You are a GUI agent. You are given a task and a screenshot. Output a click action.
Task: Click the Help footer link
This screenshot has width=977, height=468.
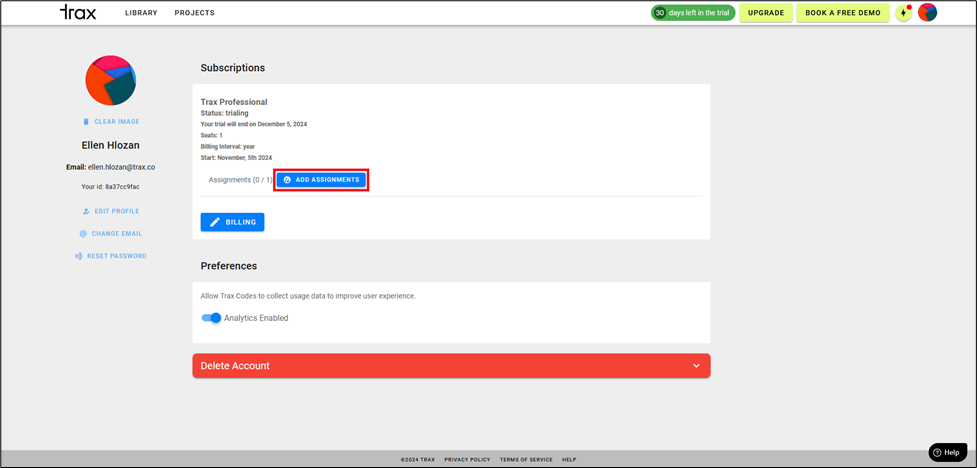pos(569,460)
